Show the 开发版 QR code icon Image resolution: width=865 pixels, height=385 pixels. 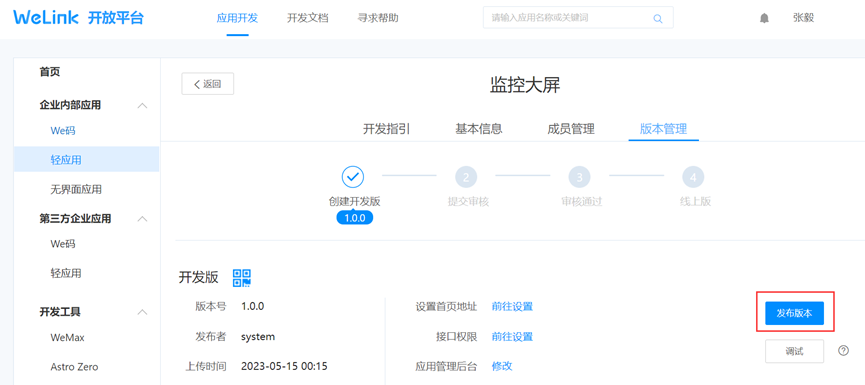point(242,277)
